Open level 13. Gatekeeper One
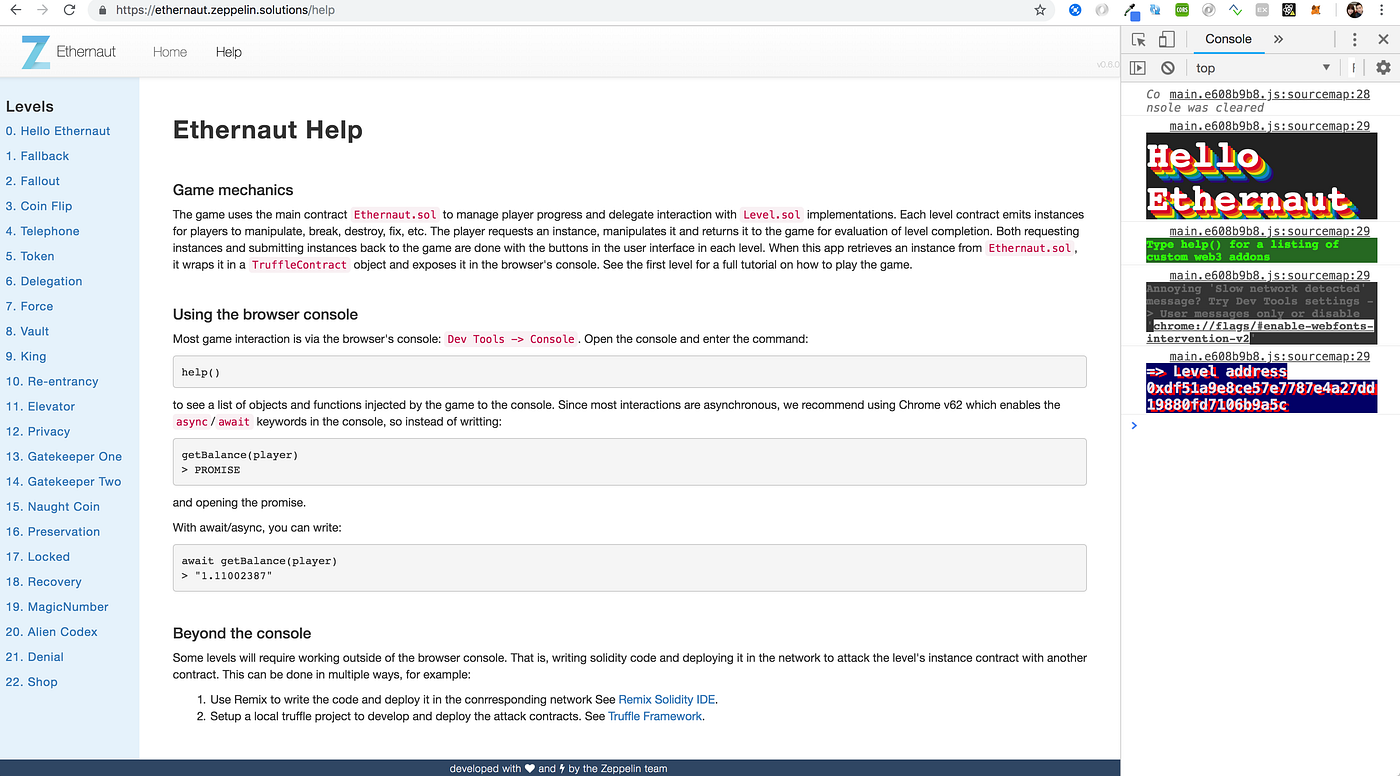 (64, 456)
